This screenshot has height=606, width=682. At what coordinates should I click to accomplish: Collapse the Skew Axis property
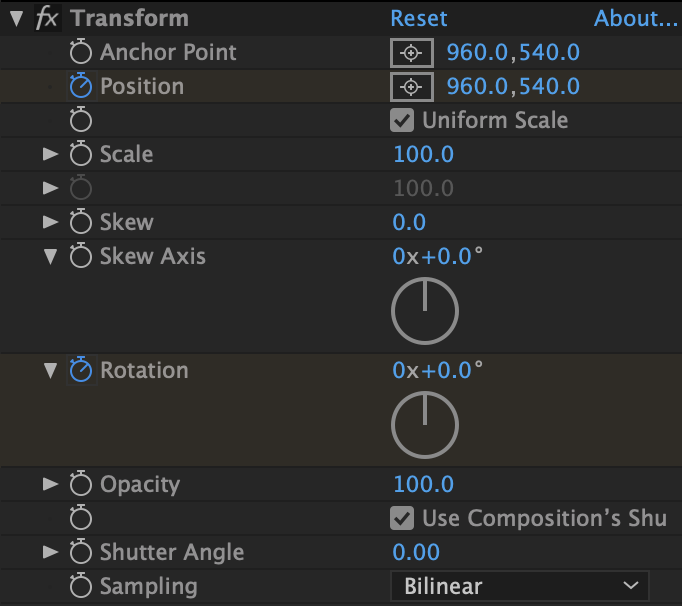click(50, 256)
